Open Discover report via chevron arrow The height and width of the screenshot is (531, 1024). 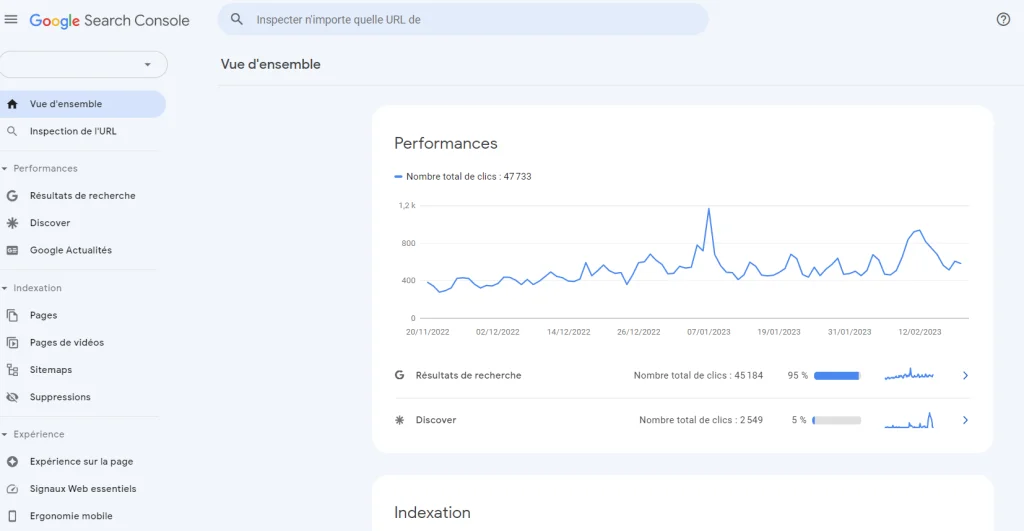pyautogui.click(x=965, y=420)
